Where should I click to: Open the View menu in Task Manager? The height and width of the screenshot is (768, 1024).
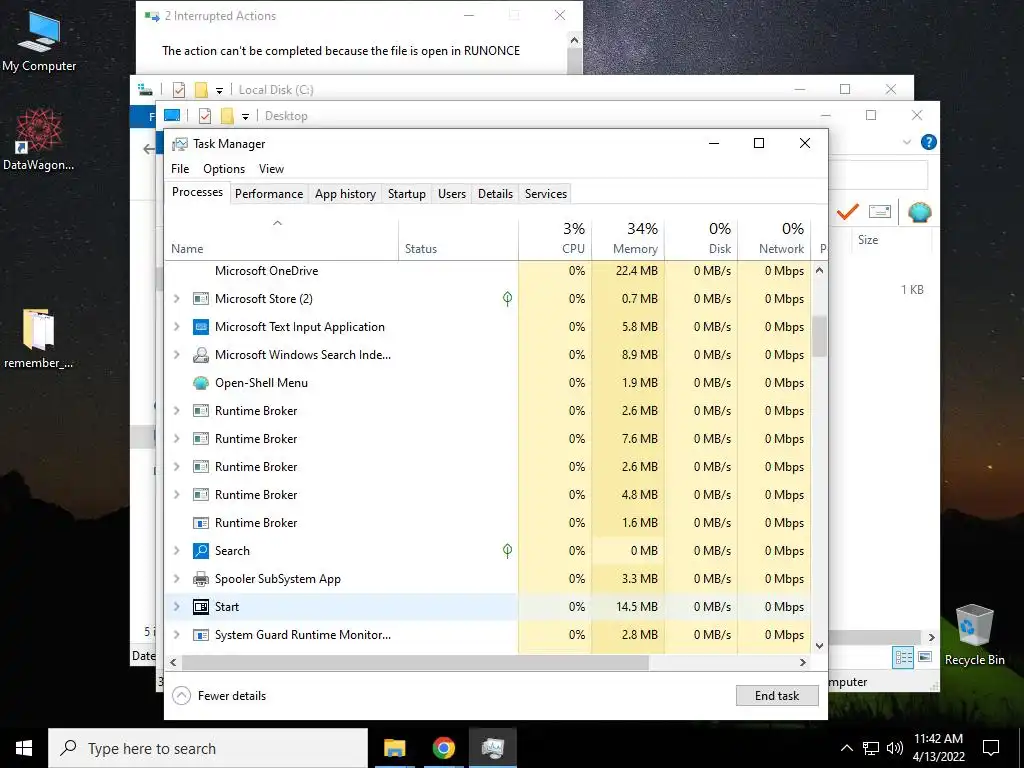point(271,169)
